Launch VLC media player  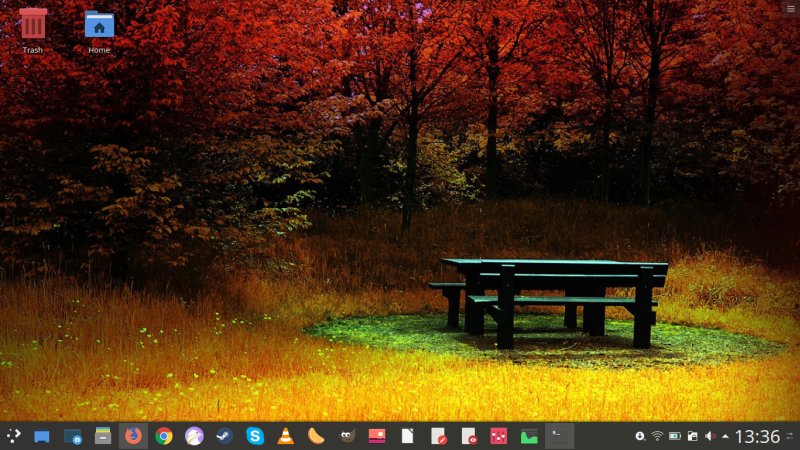(x=285, y=436)
